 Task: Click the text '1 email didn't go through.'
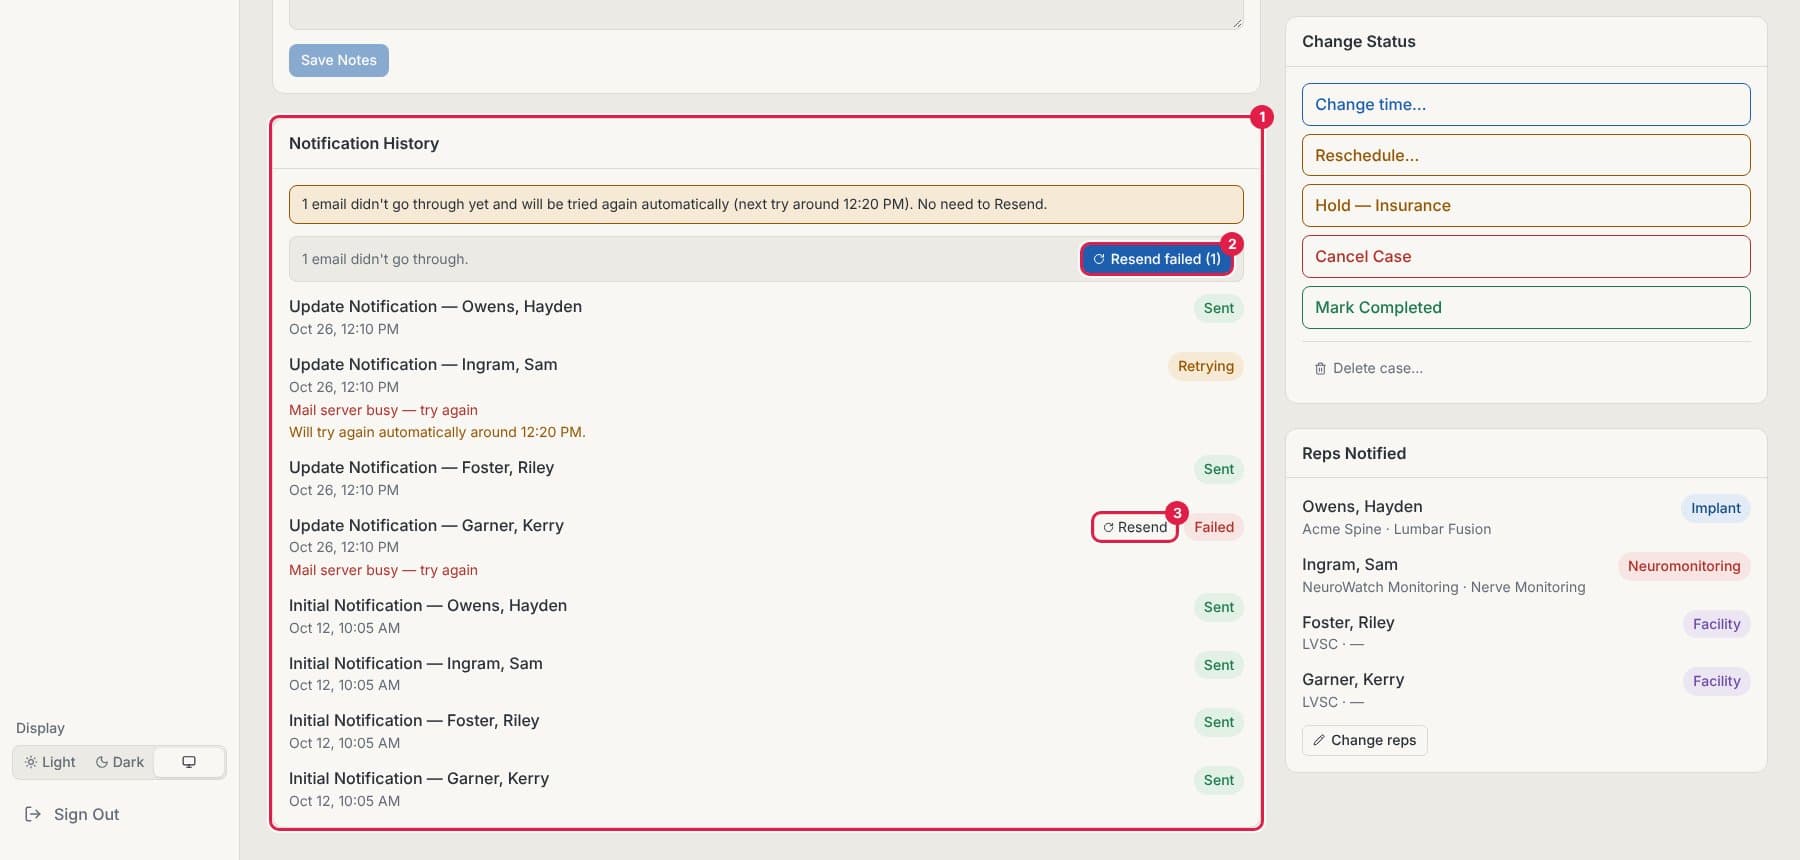pos(385,259)
